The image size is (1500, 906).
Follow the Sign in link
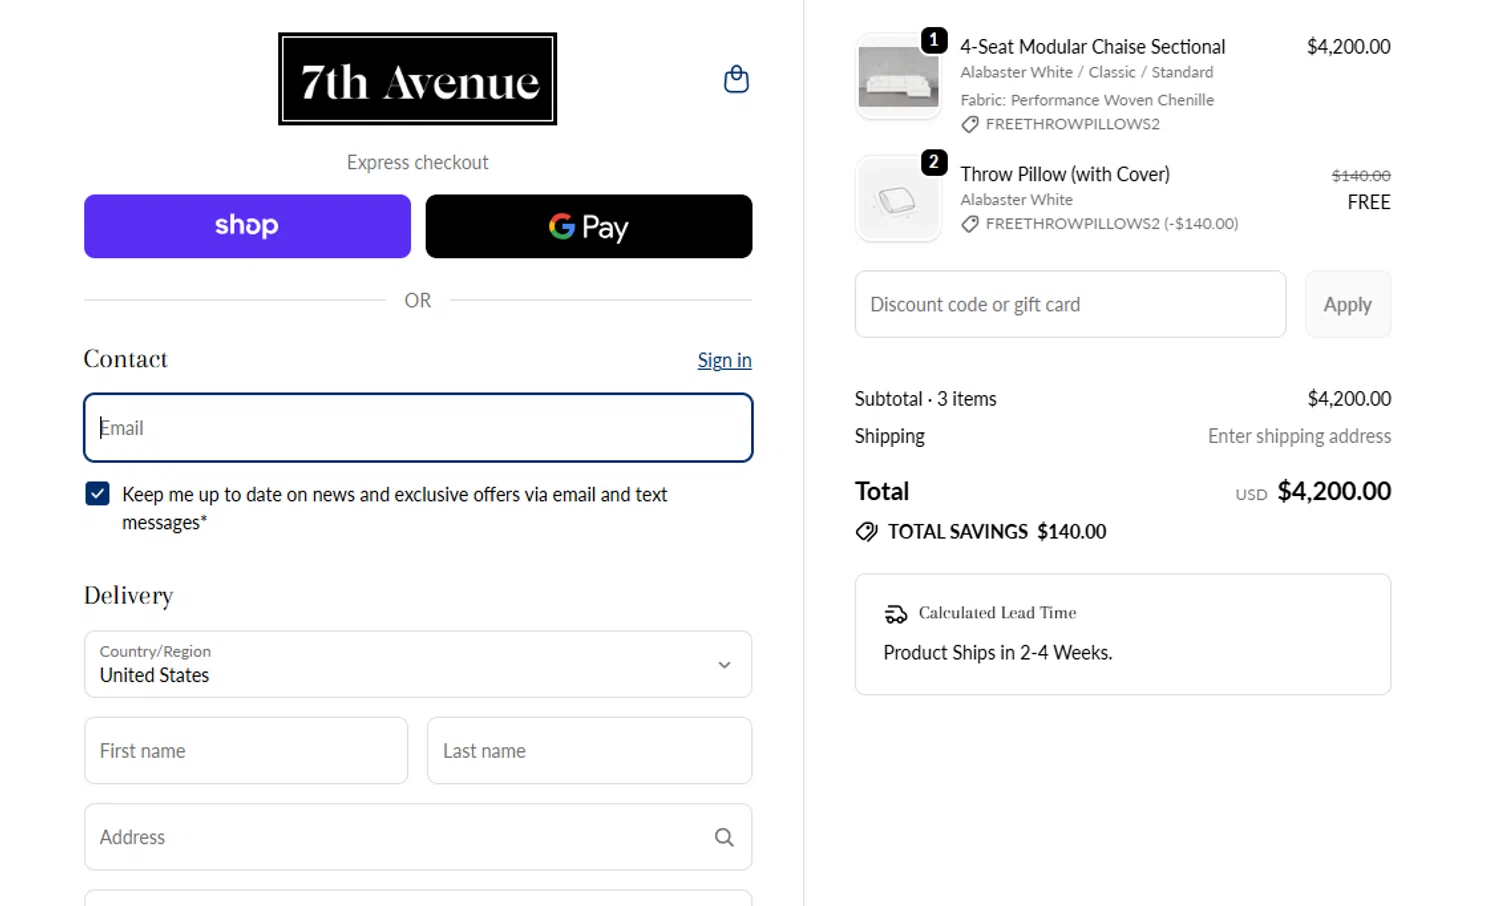(724, 360)
